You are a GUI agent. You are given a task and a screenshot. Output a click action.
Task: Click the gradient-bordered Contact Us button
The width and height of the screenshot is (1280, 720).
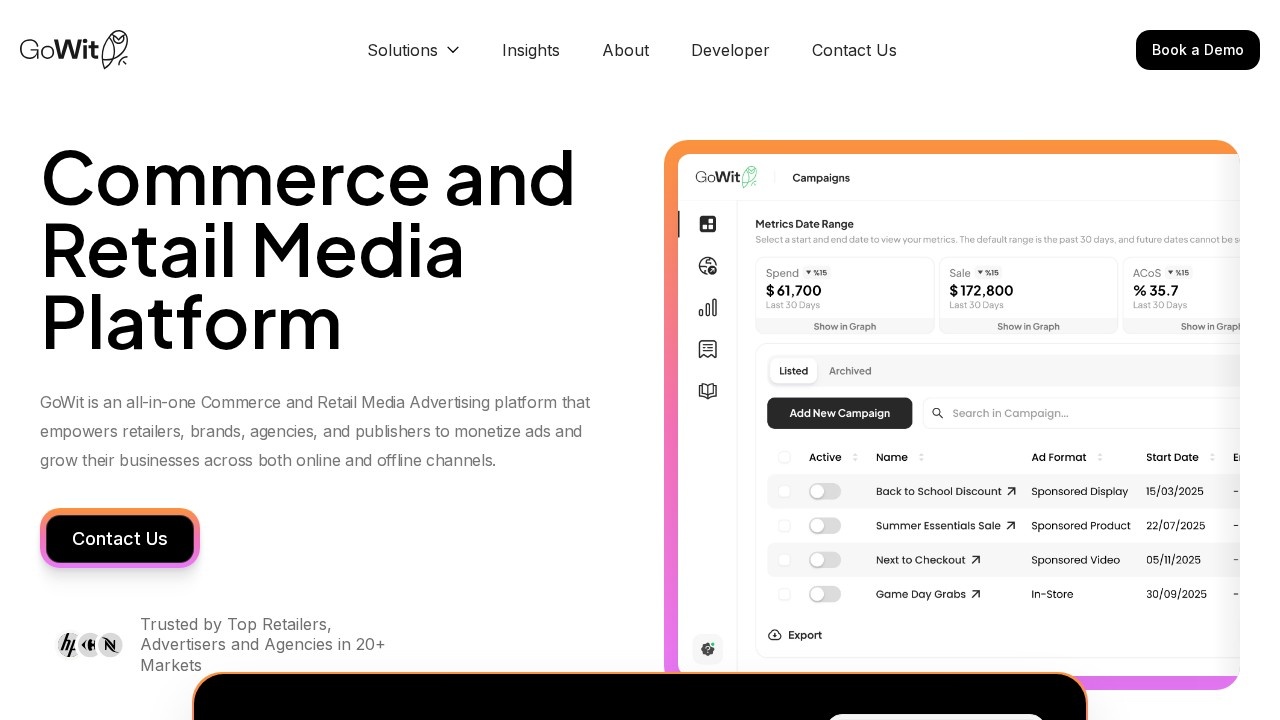(x=120, y=538)
